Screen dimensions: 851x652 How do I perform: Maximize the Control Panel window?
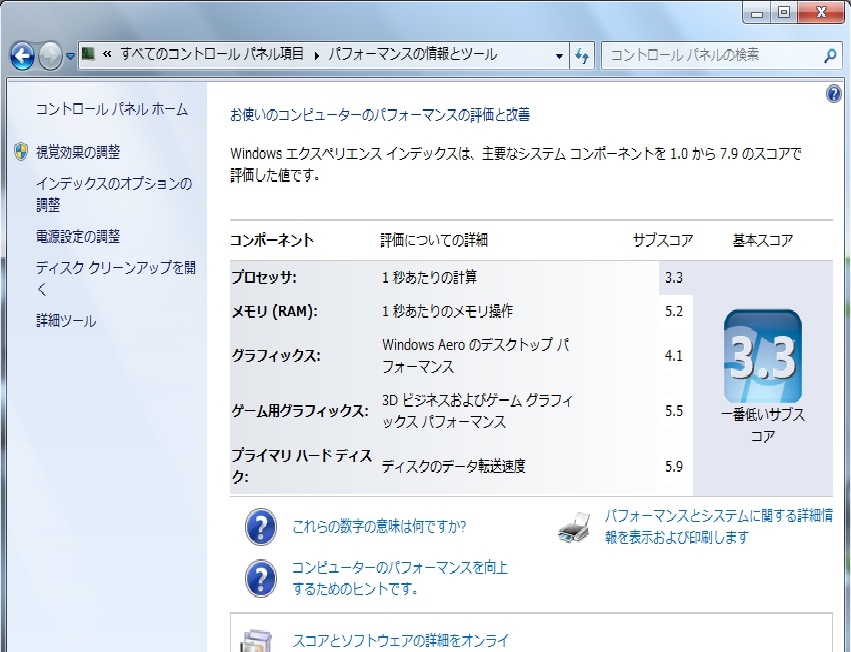pyautogui.click(x=783, y=12)
